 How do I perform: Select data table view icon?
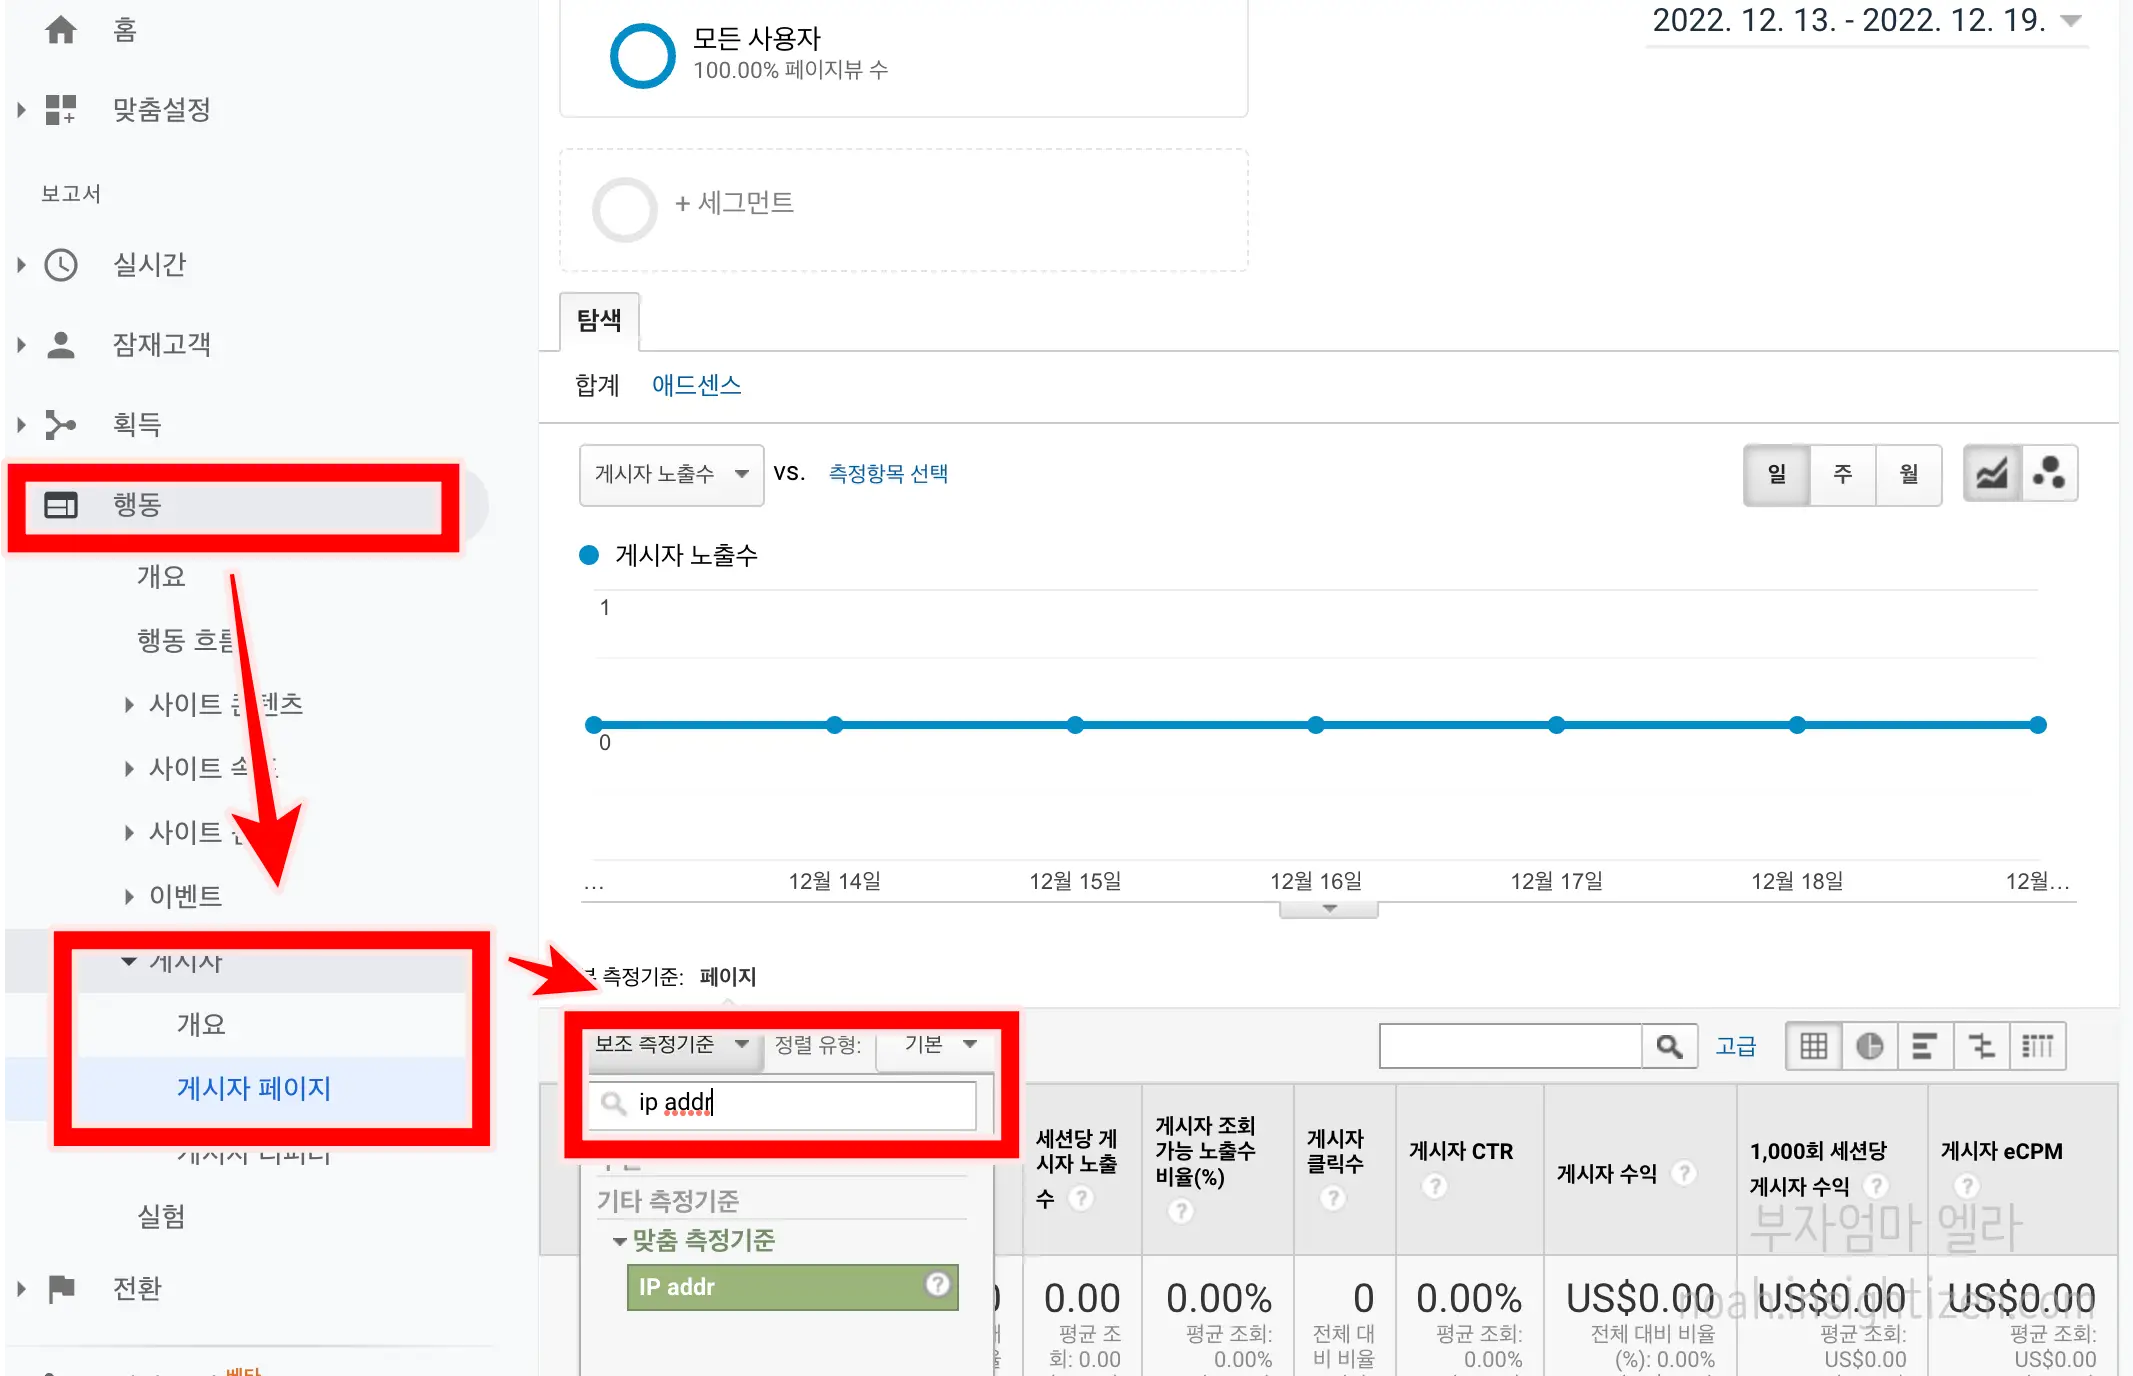click(1813, 1046)
